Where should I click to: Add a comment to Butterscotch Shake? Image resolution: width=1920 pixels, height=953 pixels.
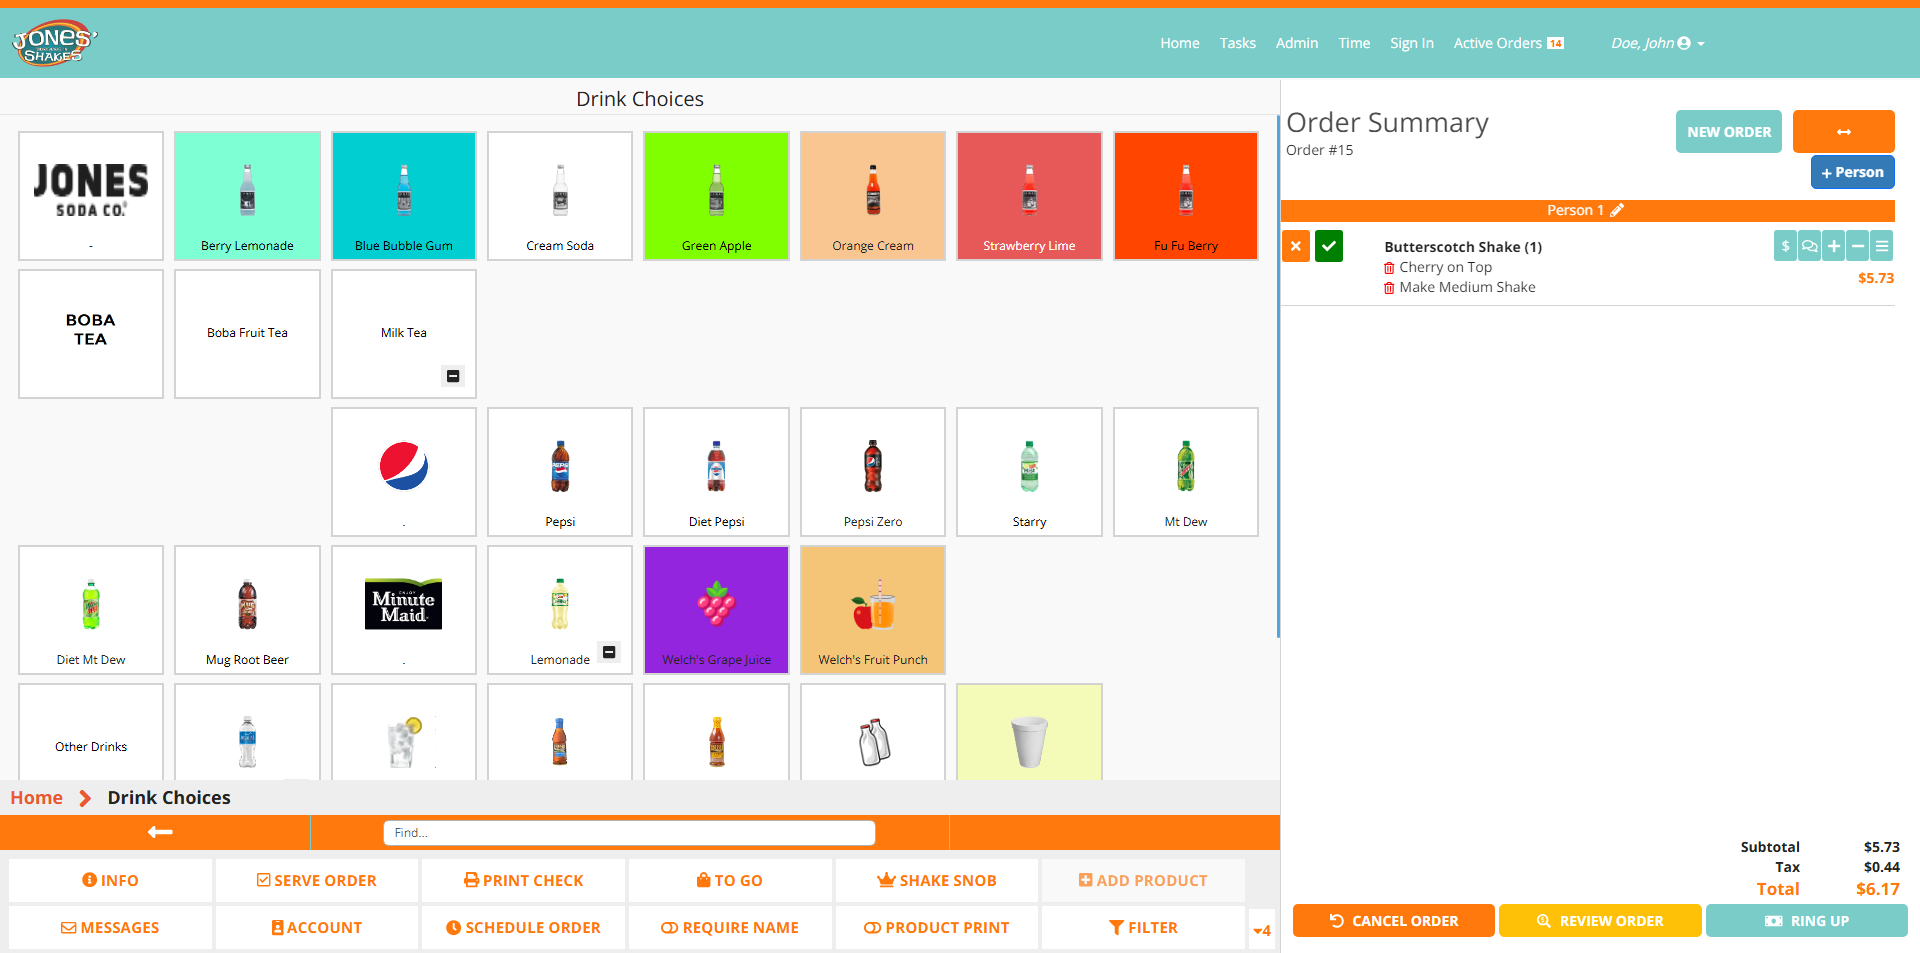pos(1809,246)
